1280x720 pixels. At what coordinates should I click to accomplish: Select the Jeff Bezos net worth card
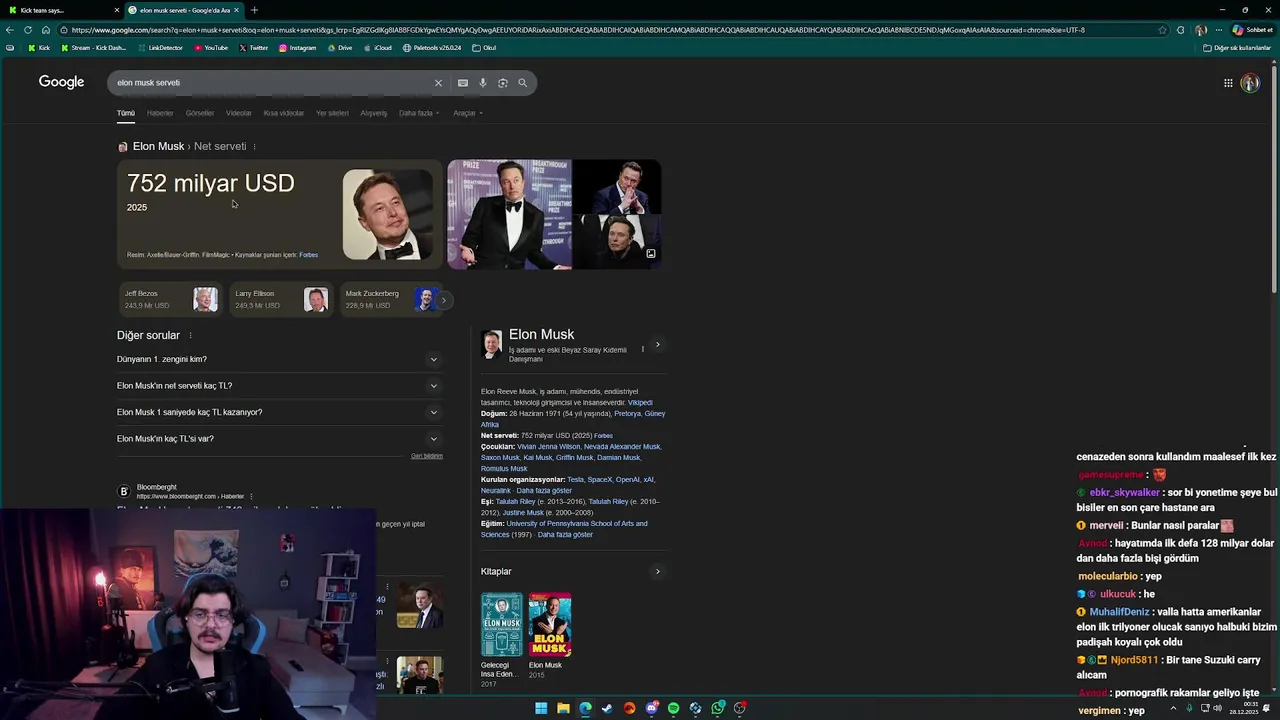pyautogui.click(x=169, y=299)
